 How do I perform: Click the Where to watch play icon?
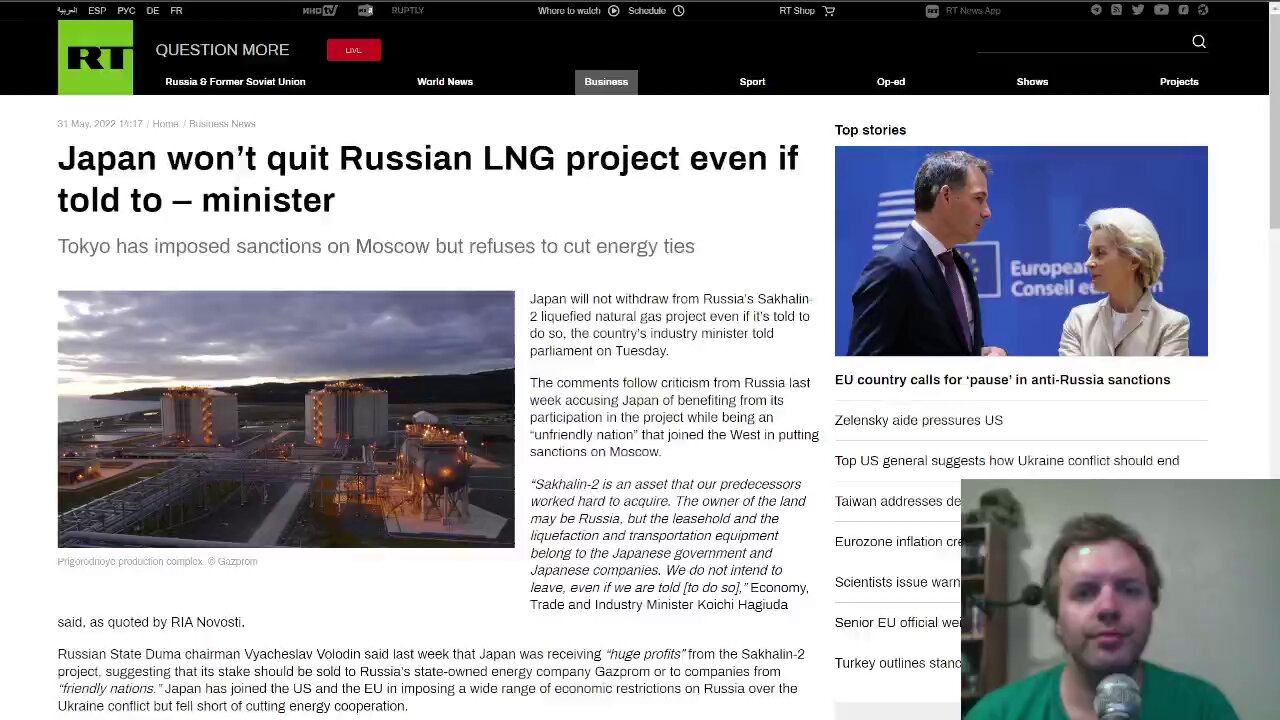point(614,11)
